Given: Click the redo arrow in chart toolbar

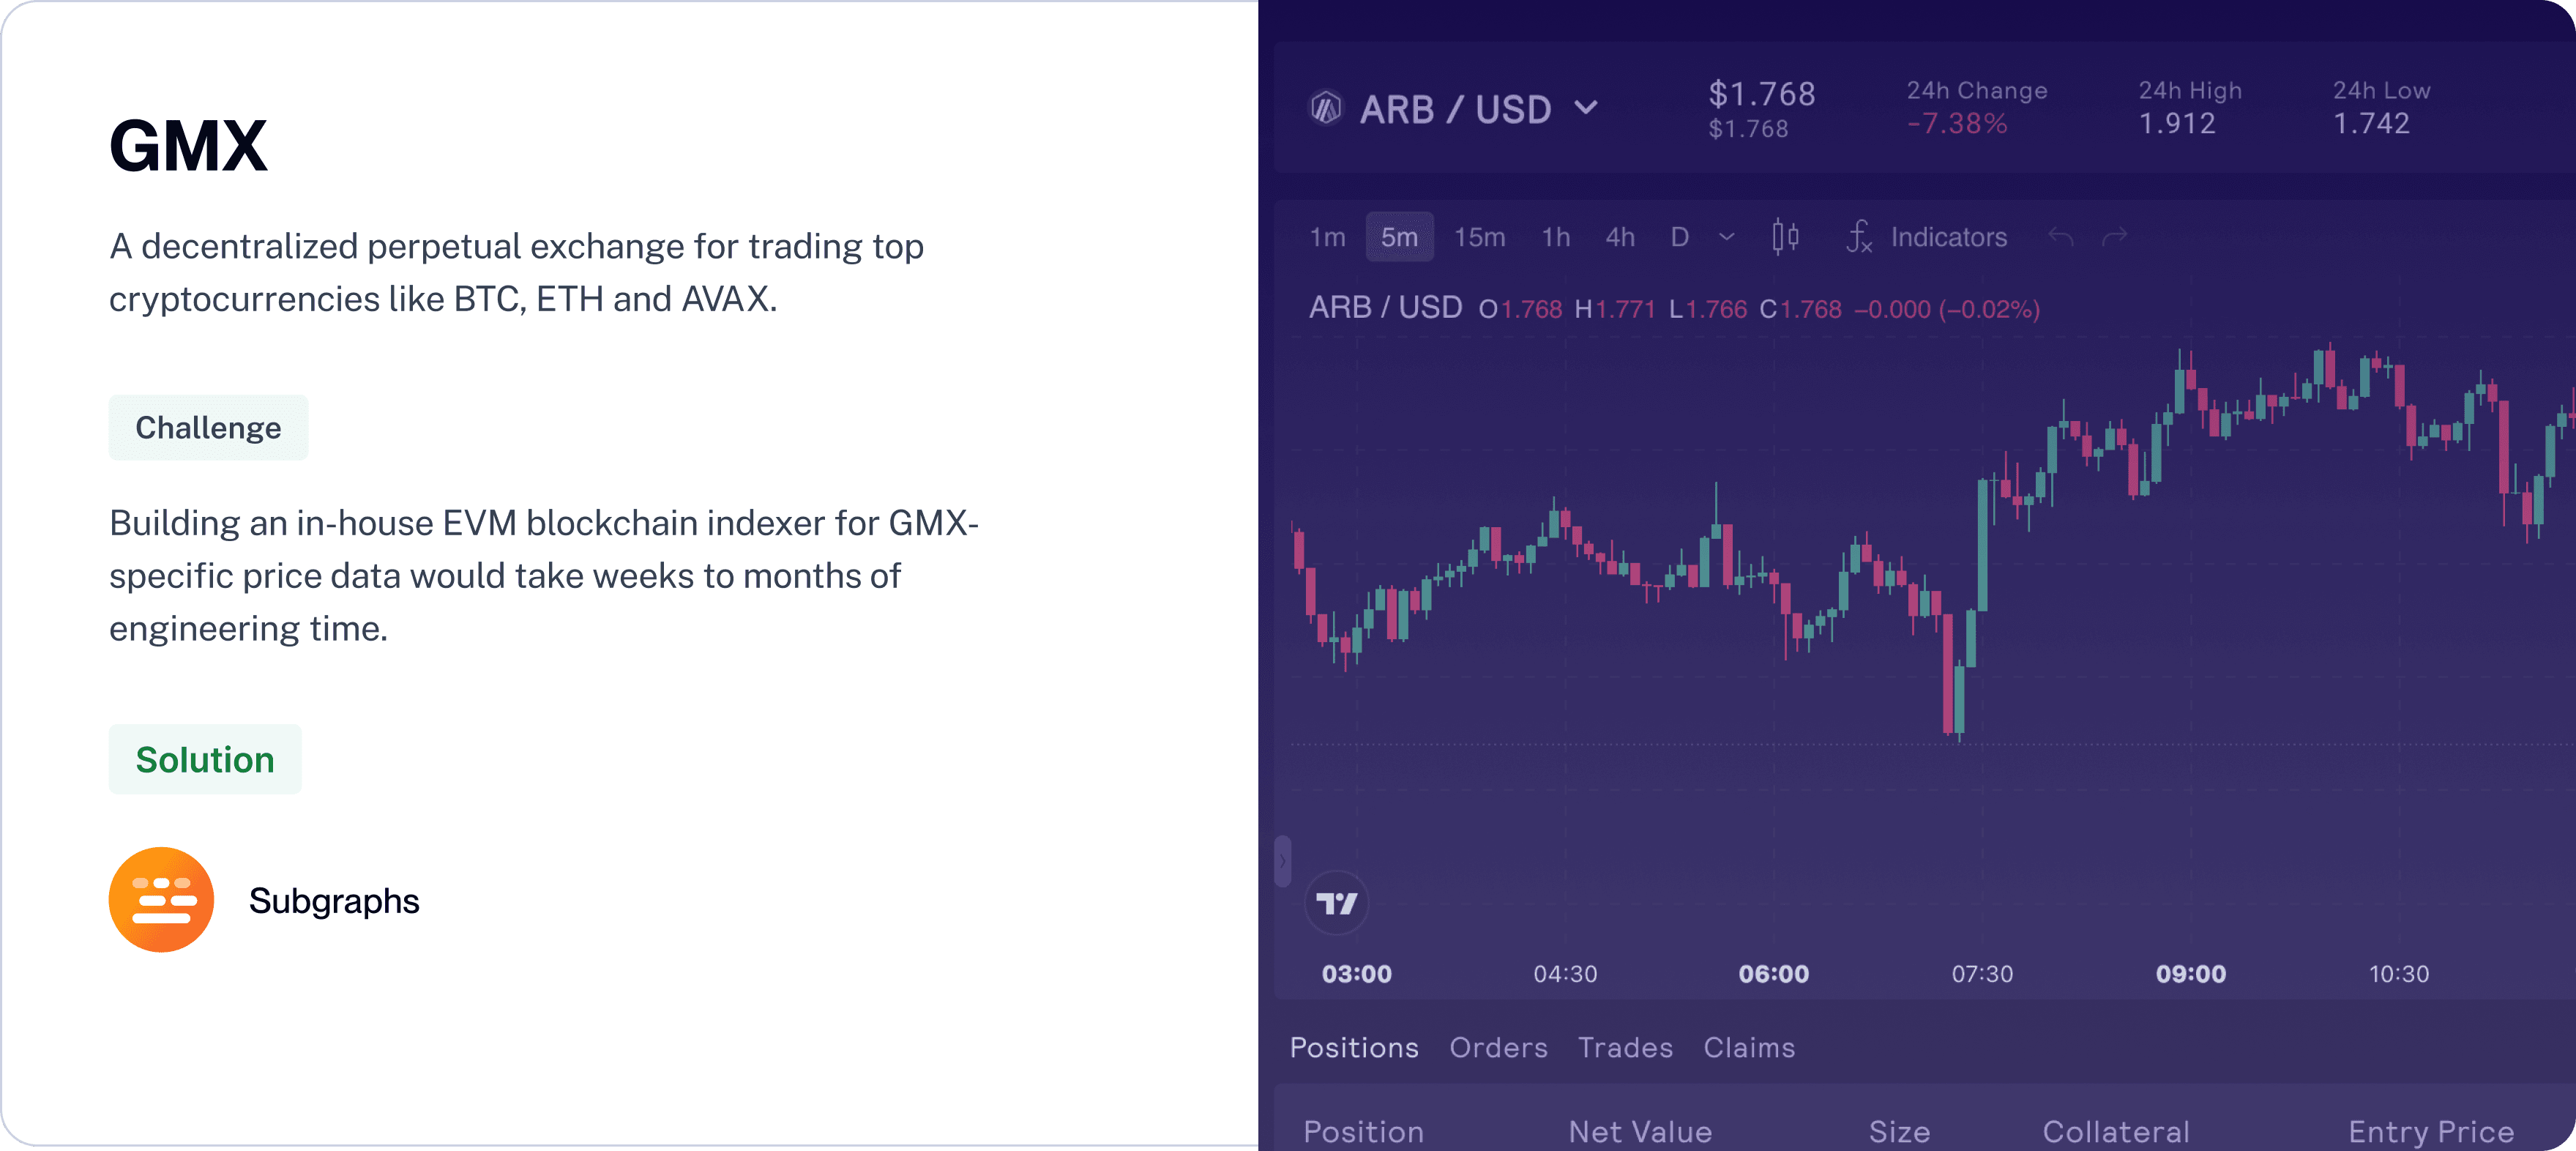Looking at the screenshot, I should [2115, 237].
